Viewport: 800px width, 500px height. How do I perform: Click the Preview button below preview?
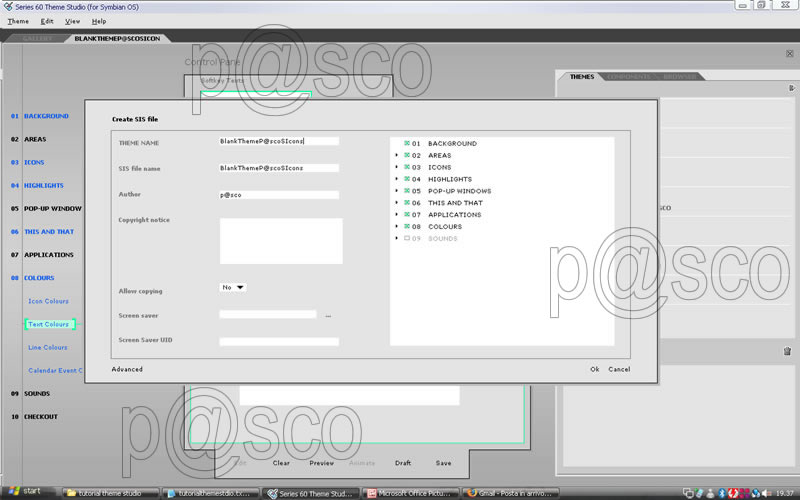[321, 463]
